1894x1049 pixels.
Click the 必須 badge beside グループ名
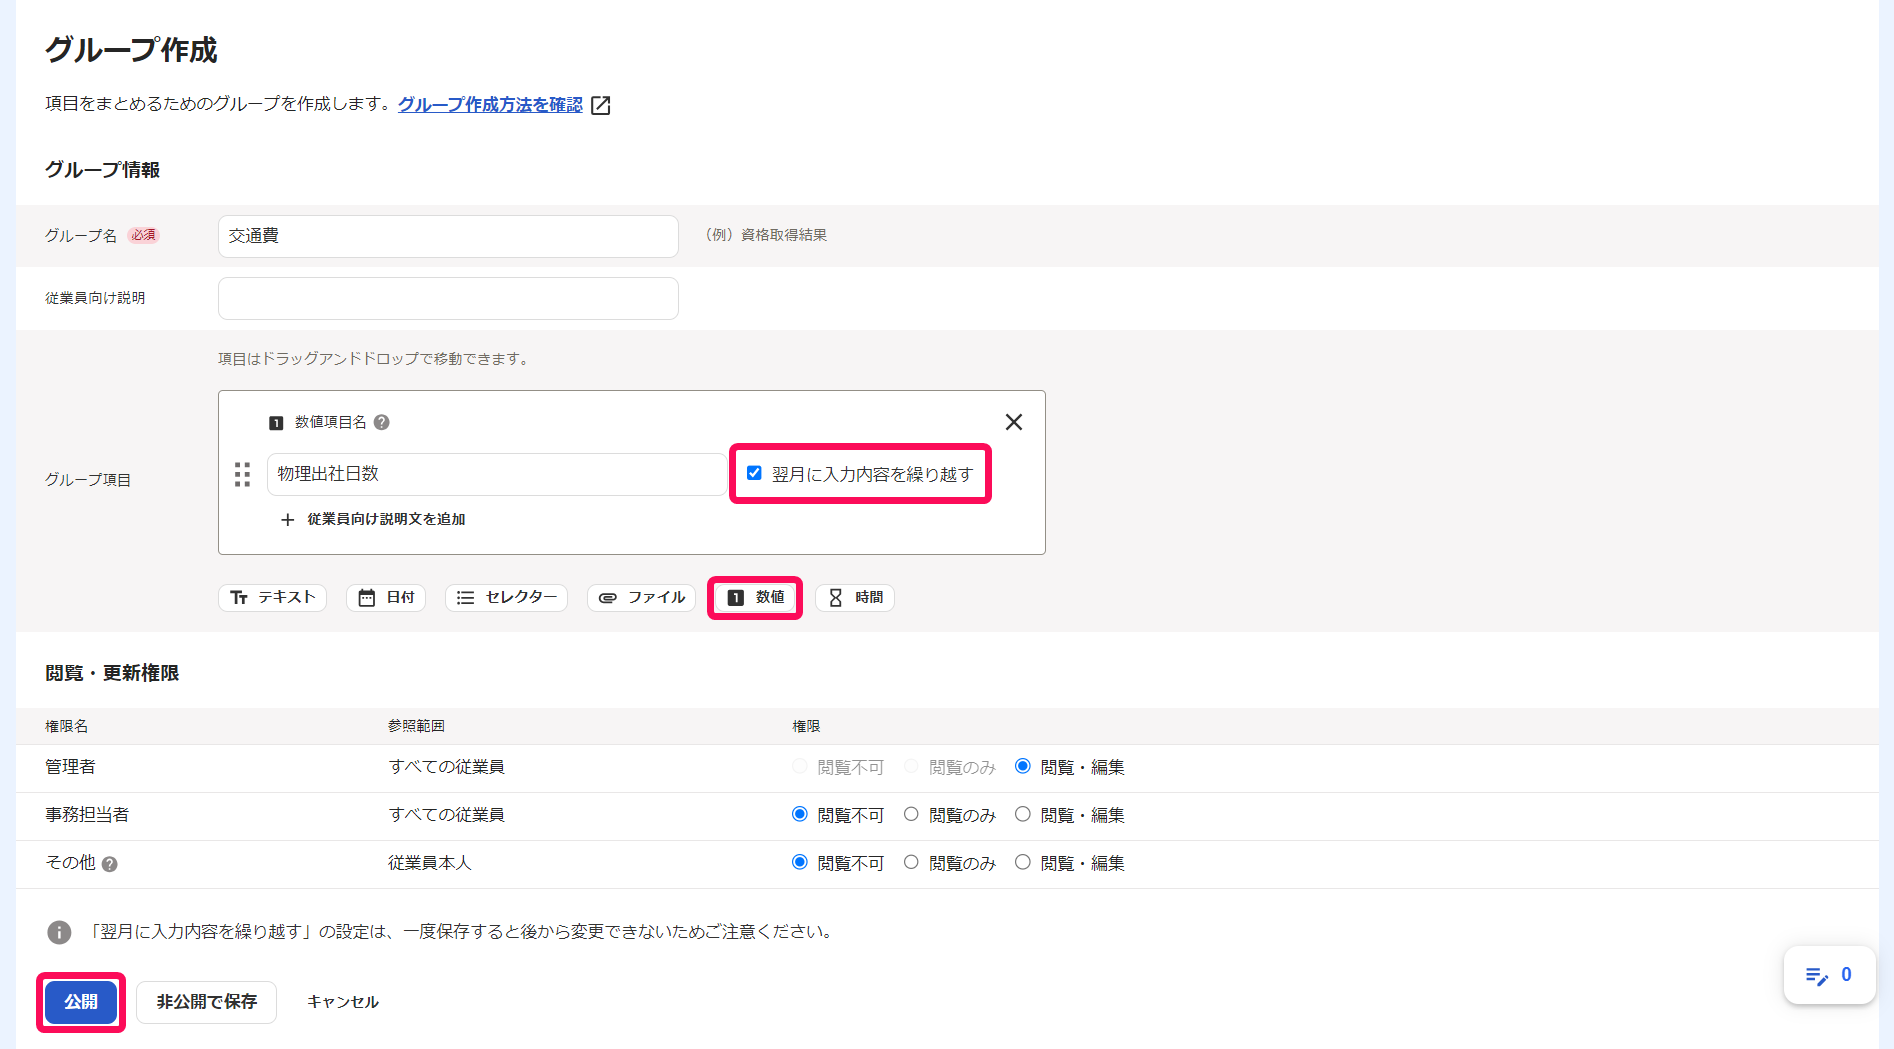pyautogui.click(x=143, y=236)
